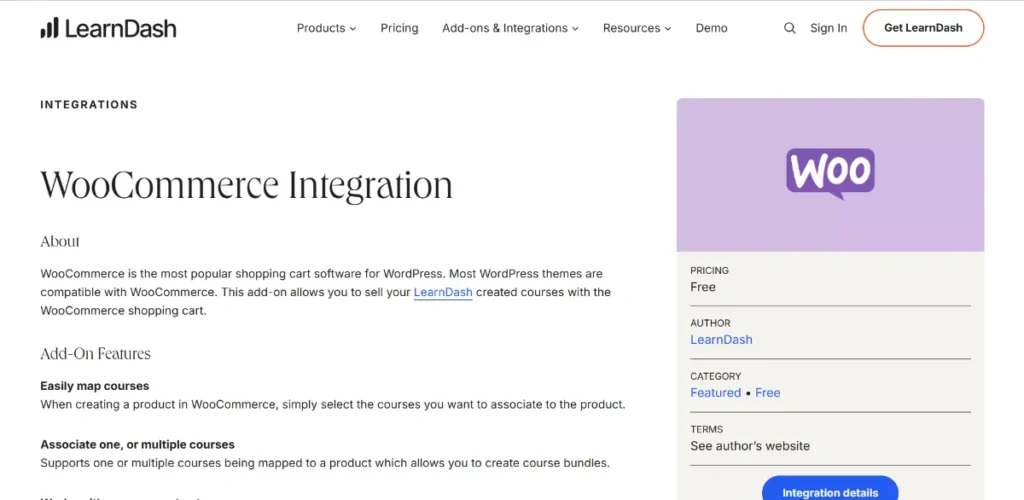
Task: Click the "See author's website" terms text
Action: pos(750,446)
